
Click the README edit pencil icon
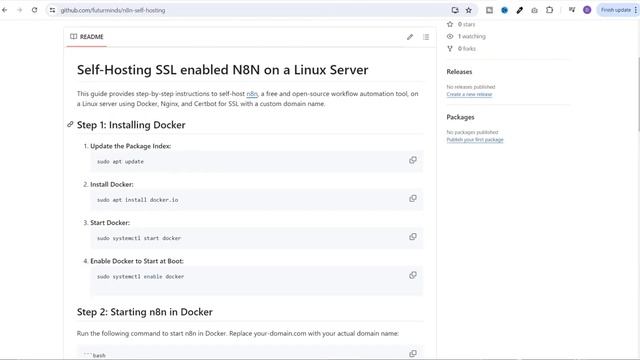[x=410, y=37]
